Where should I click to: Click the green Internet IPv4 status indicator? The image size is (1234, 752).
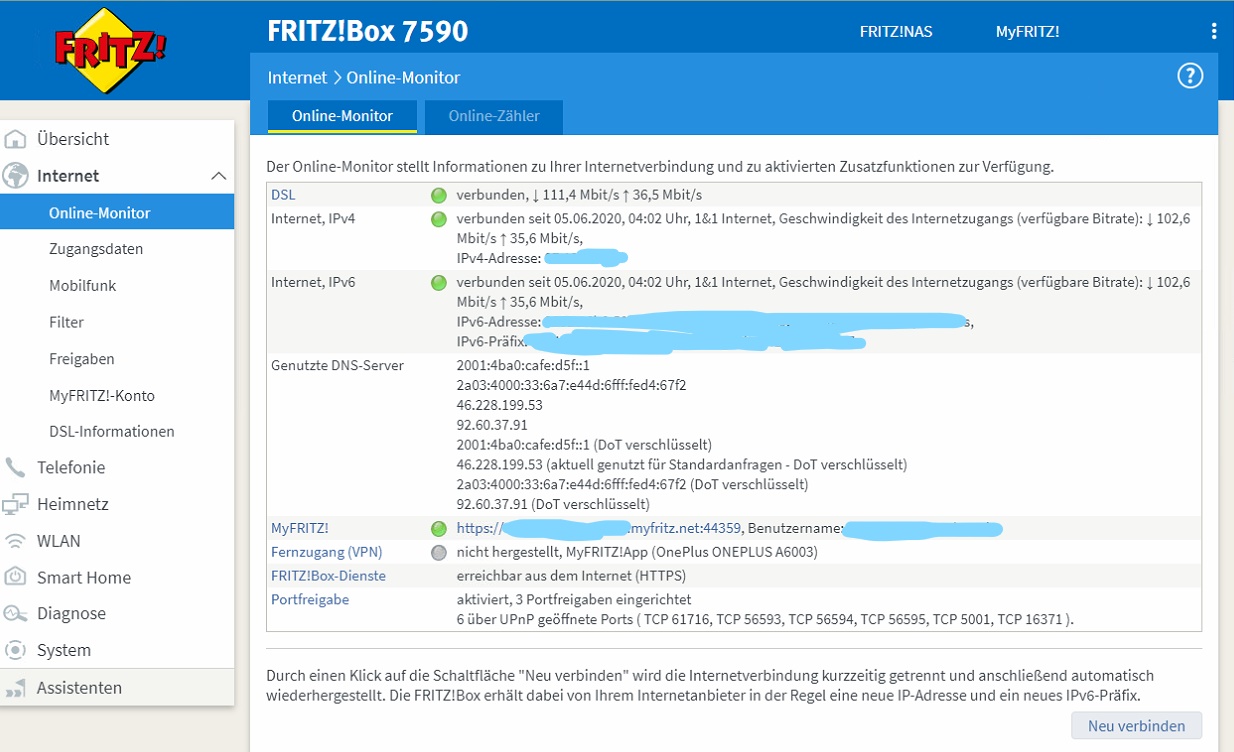[438, 219]
